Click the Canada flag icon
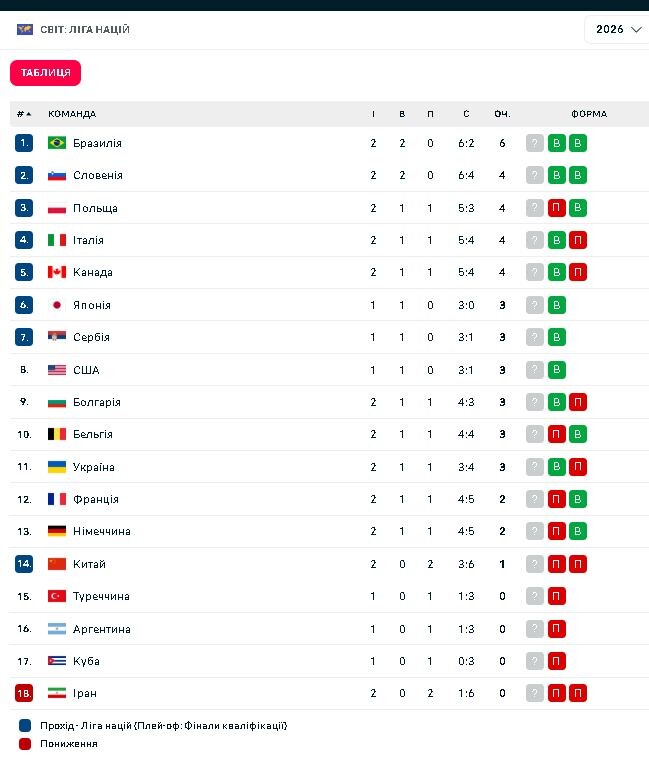The image size is (649, 758). (57, 272)
